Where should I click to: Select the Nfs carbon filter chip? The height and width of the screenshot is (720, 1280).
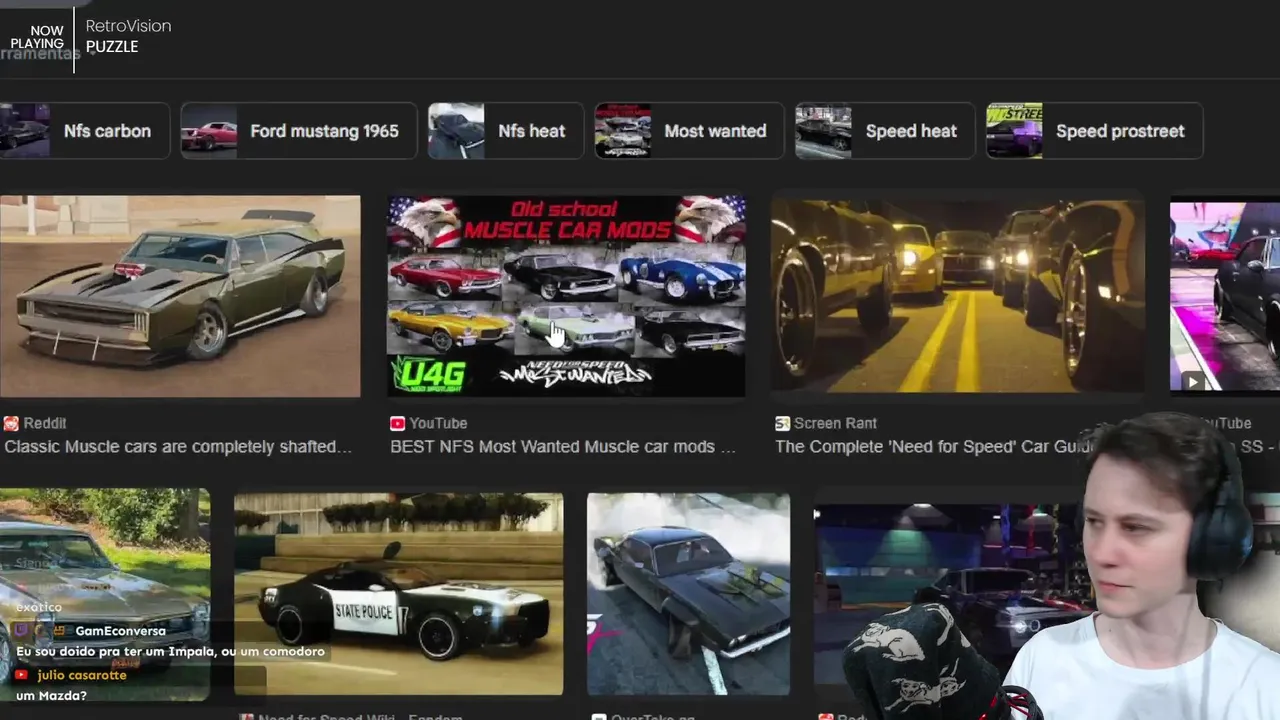click(83, 131)
